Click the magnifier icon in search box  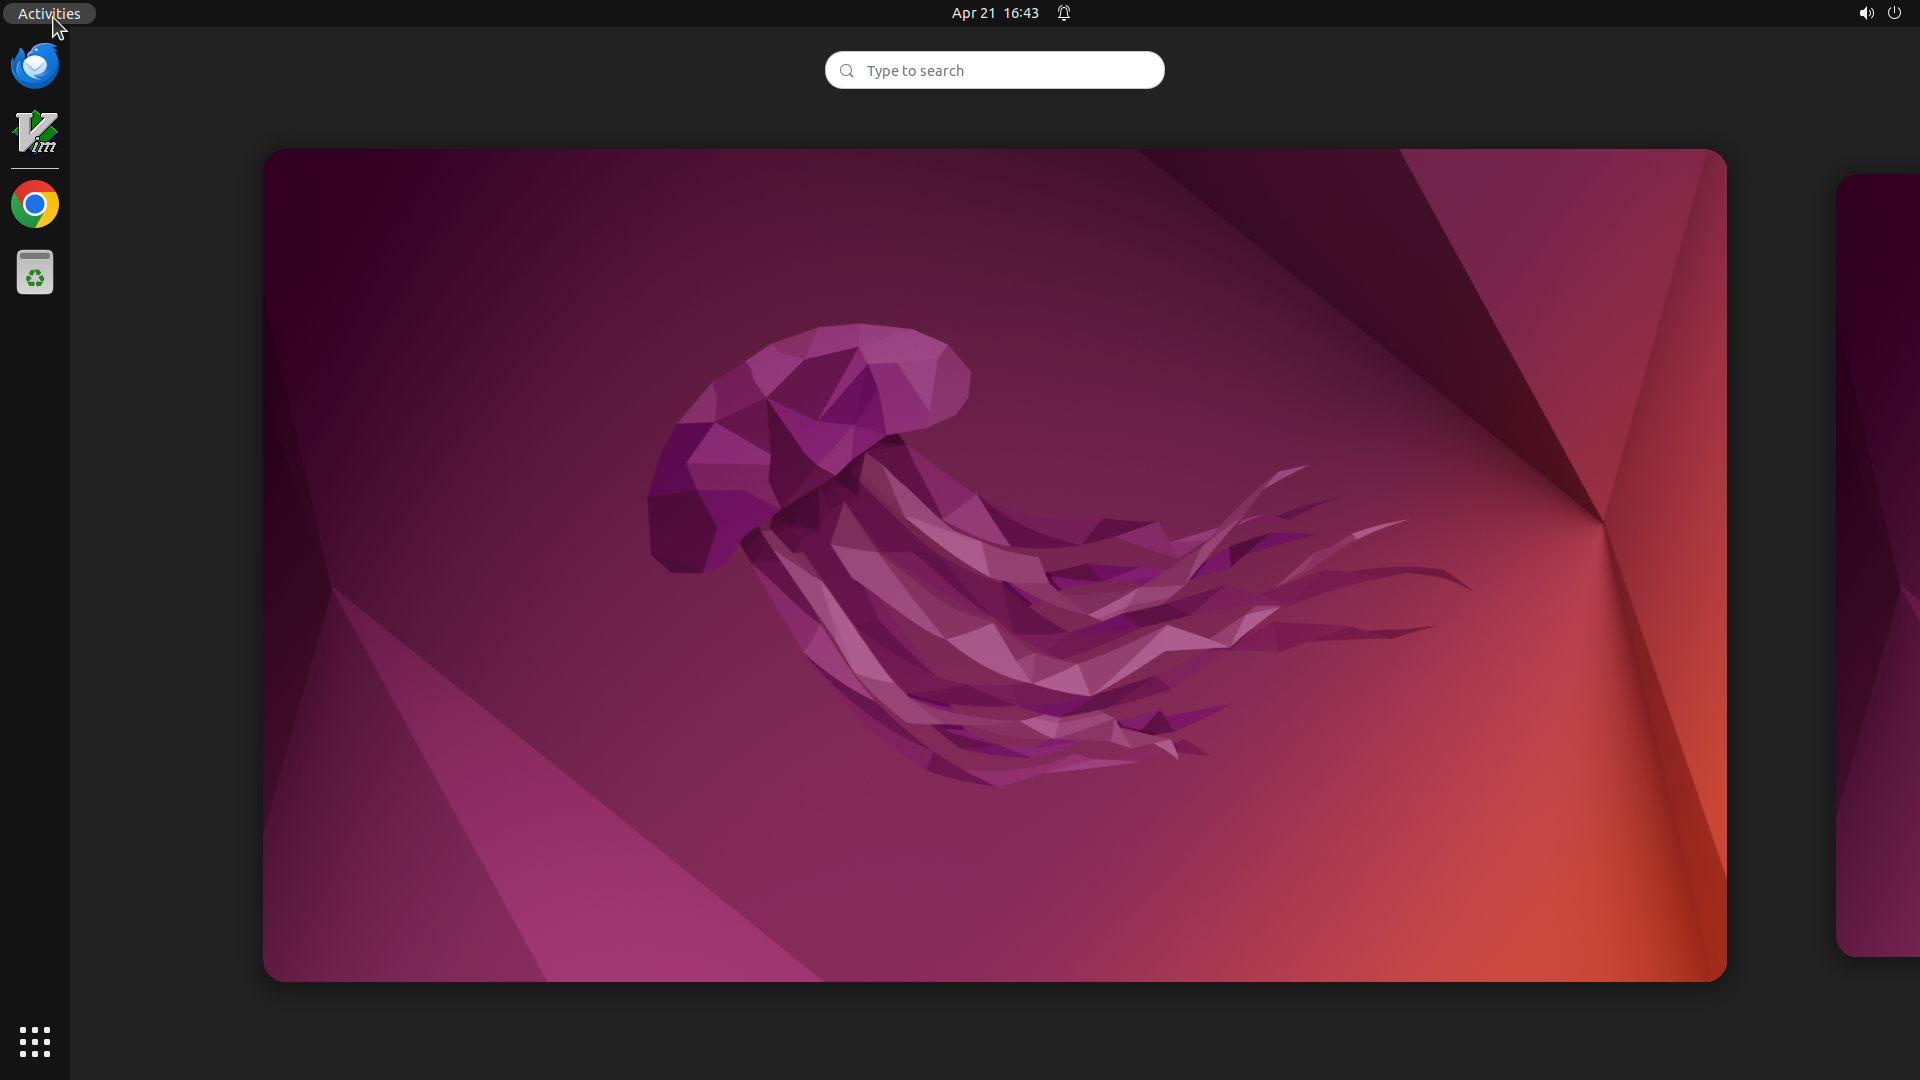[x=847, y=71]
